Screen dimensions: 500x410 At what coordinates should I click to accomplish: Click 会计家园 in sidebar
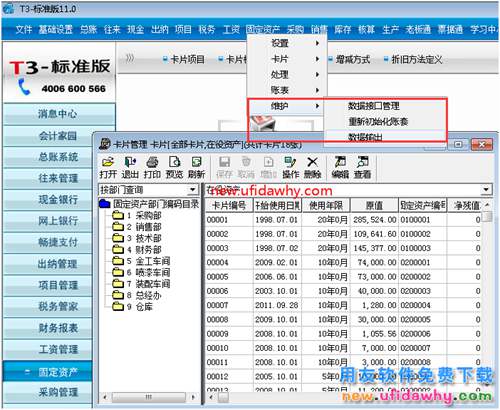(59, 136)
